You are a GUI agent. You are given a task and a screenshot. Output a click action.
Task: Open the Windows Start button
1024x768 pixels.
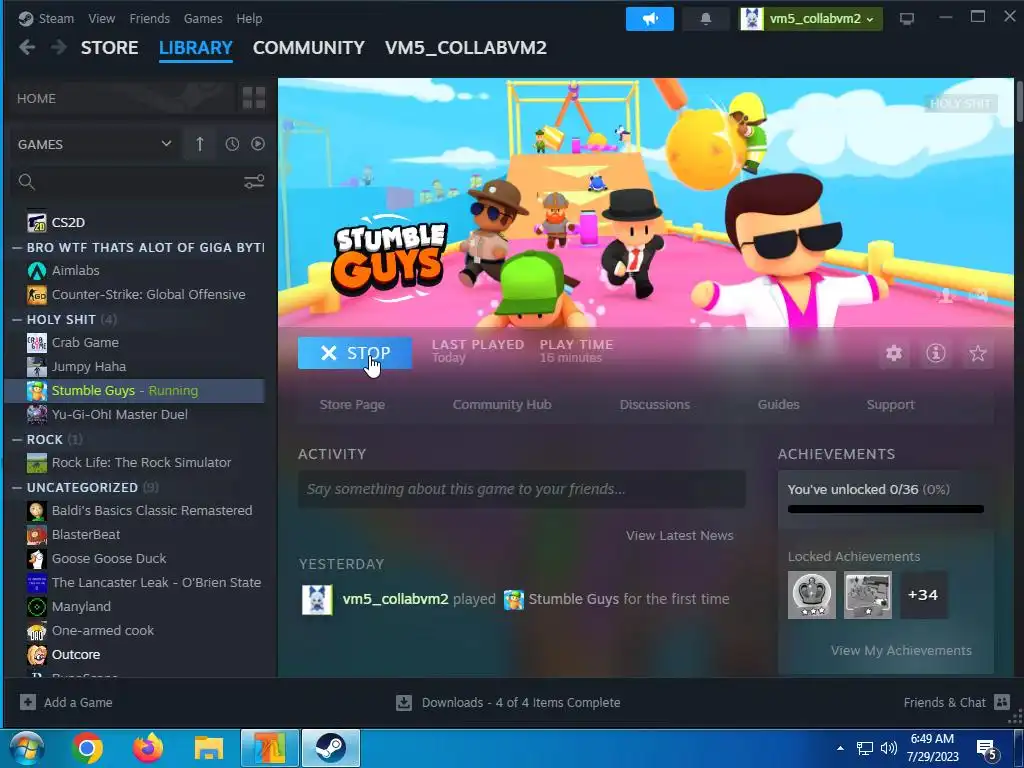point(27,748)
